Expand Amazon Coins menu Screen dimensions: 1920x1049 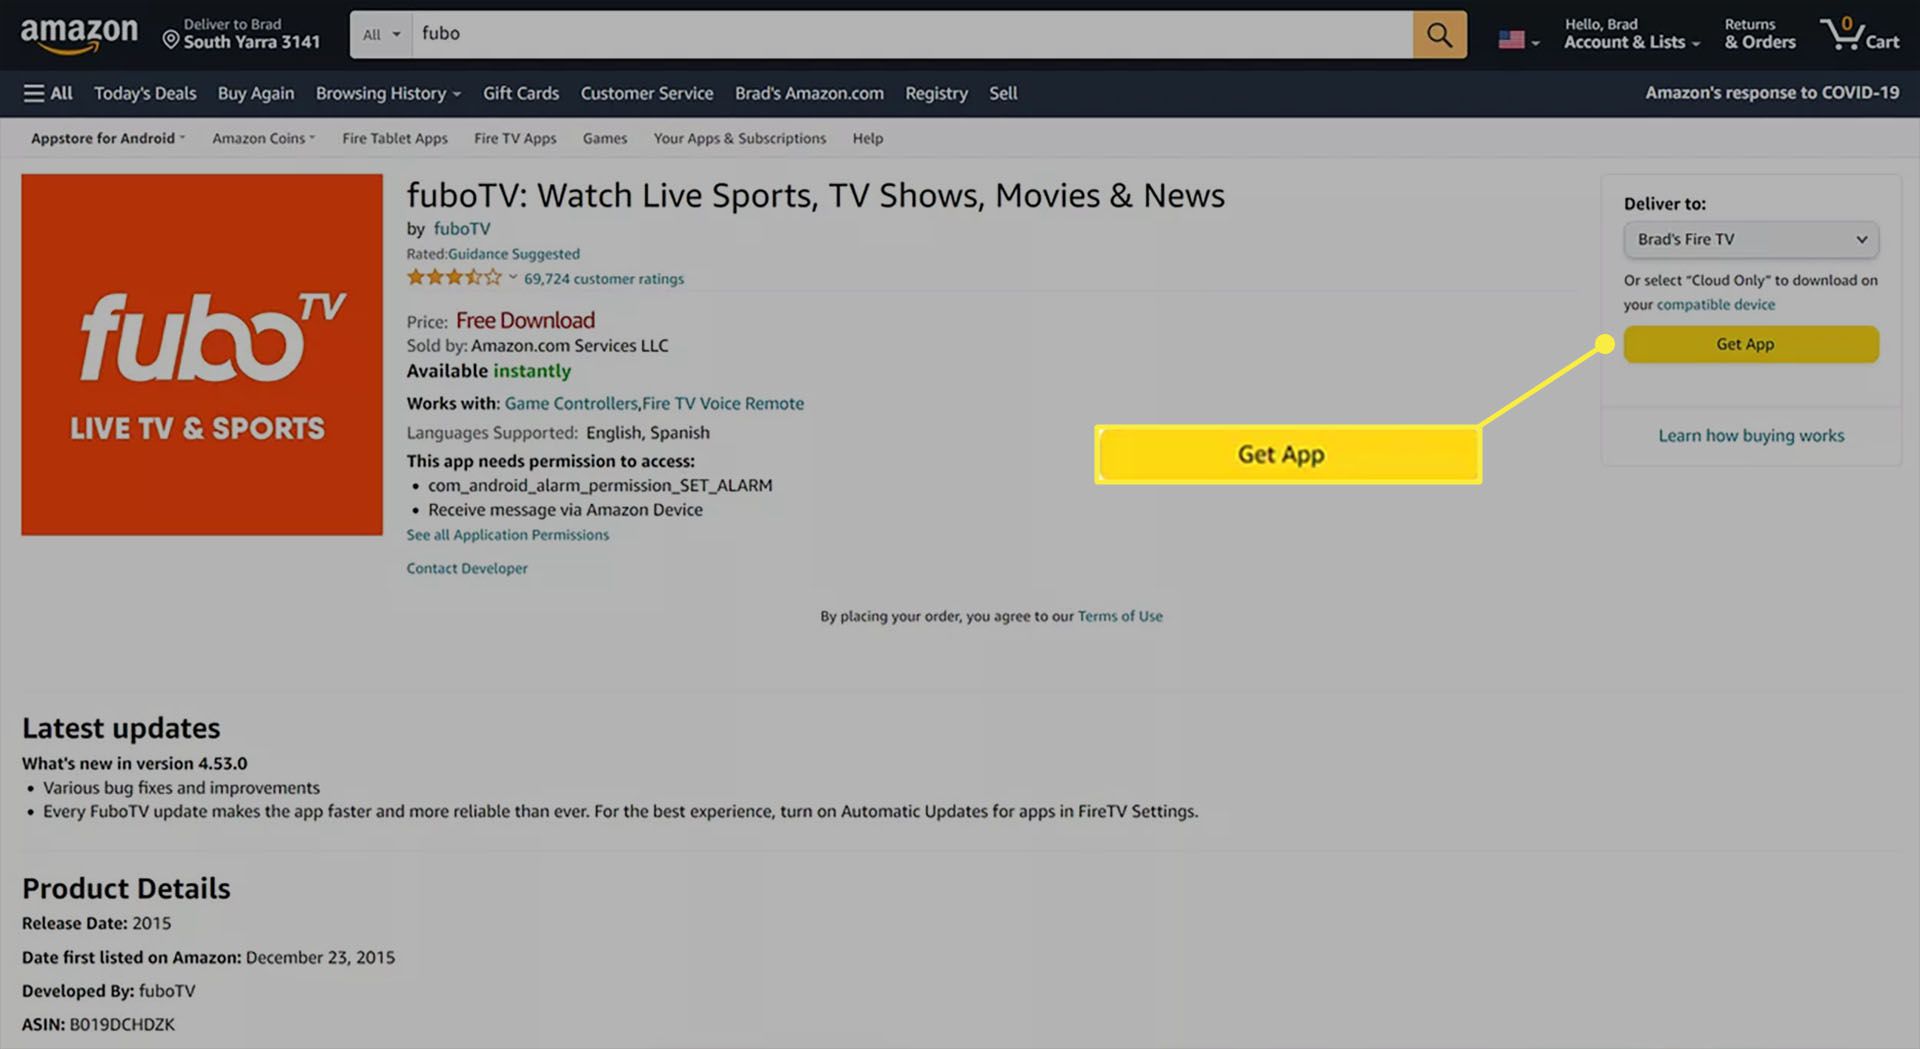coord(263,138)
